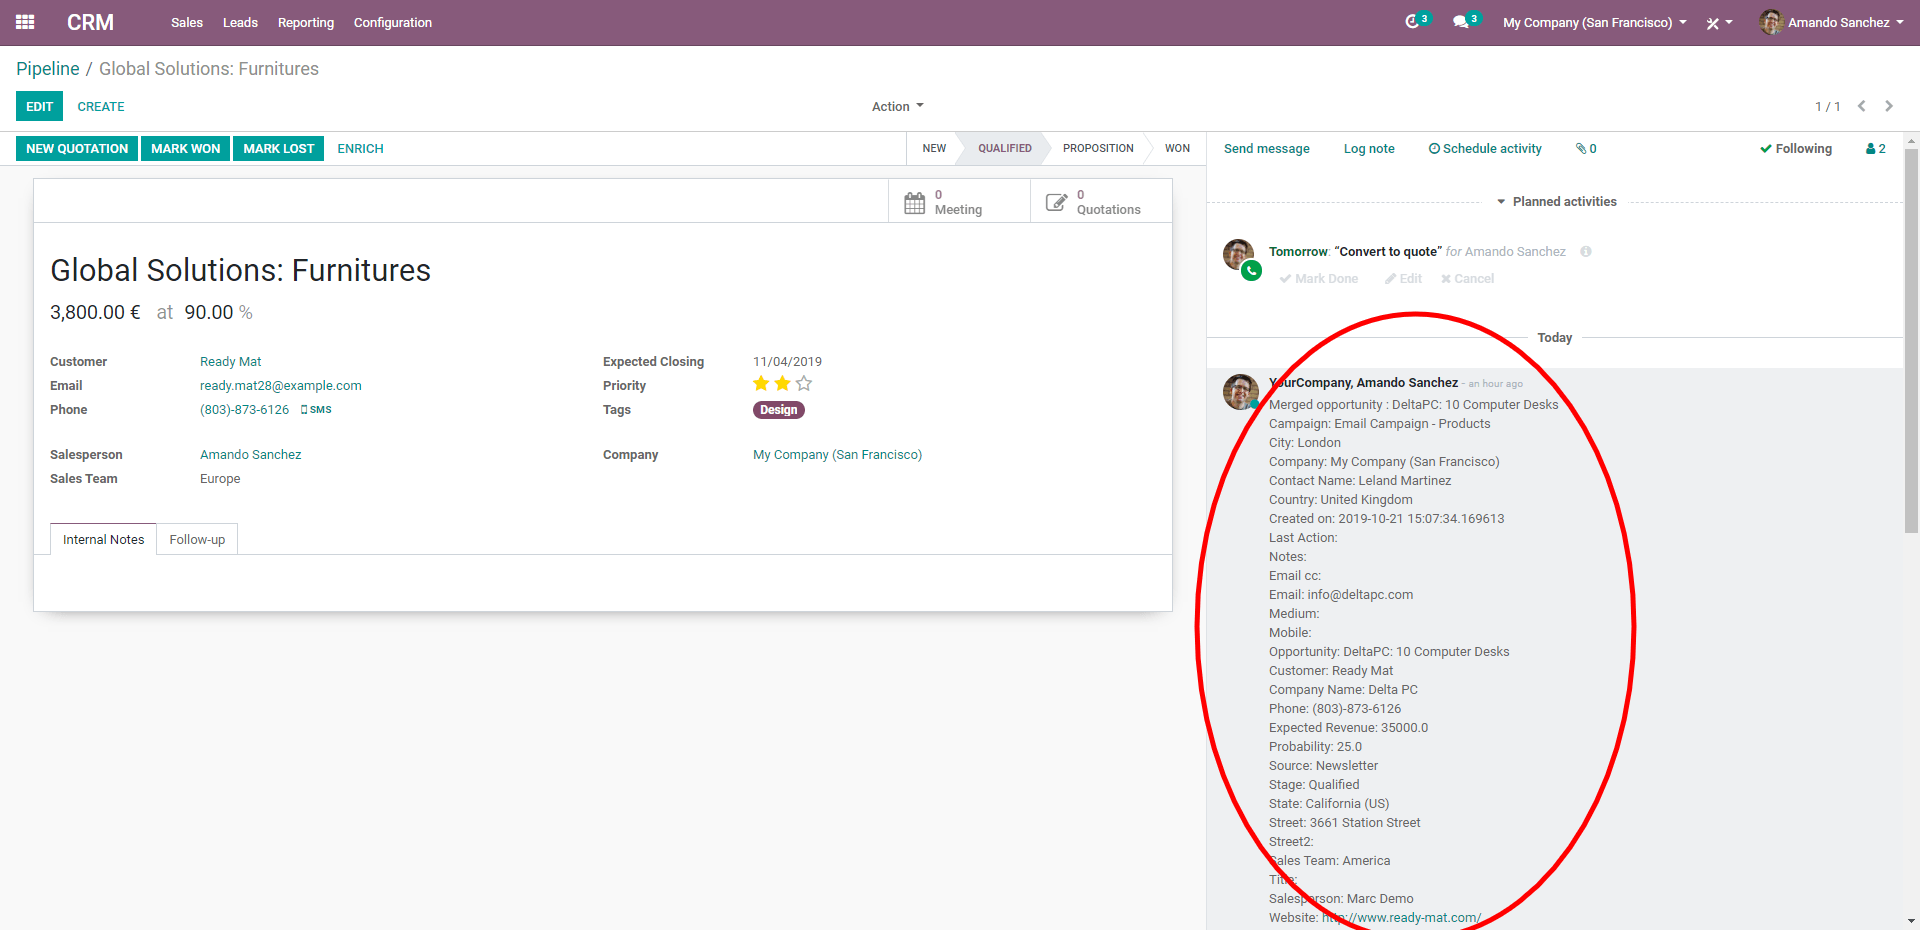Screen dimensions: 1920x930
Task: Set pipeline stage to Proposition
Action: coord(1097,149)
